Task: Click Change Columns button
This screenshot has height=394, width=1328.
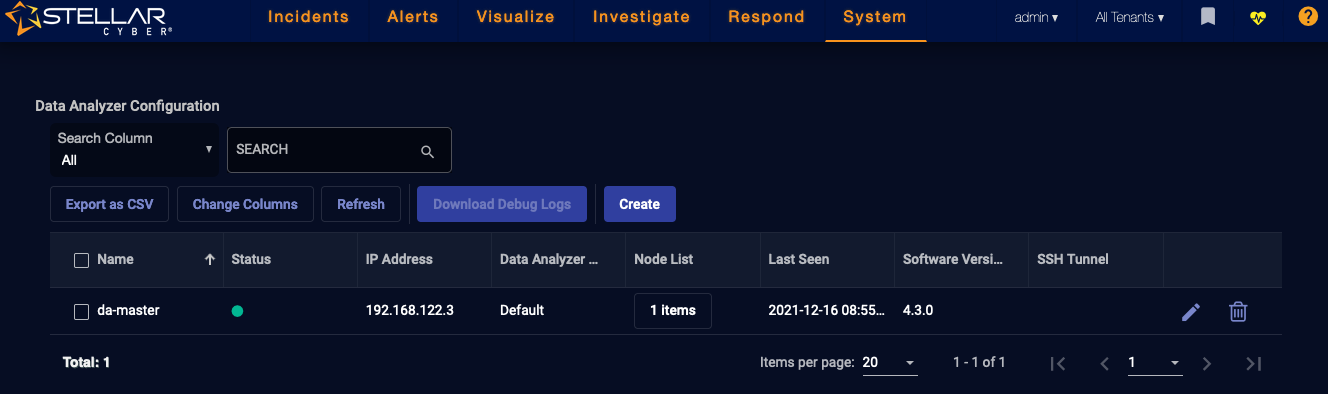Action: point(245,204)
